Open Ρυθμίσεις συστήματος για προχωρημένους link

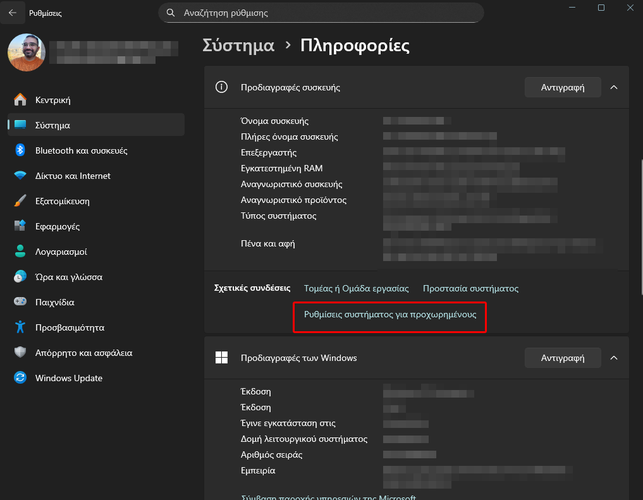click(390, 314)
